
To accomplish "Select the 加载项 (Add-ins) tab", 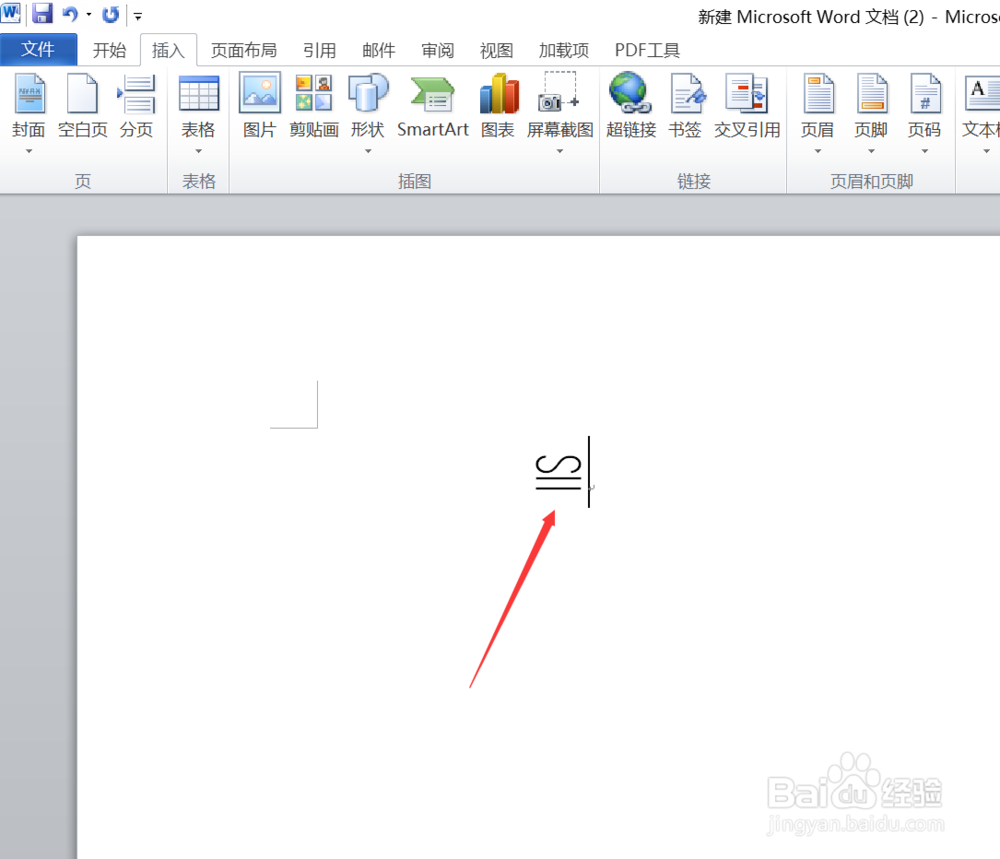I will (564, 50).
